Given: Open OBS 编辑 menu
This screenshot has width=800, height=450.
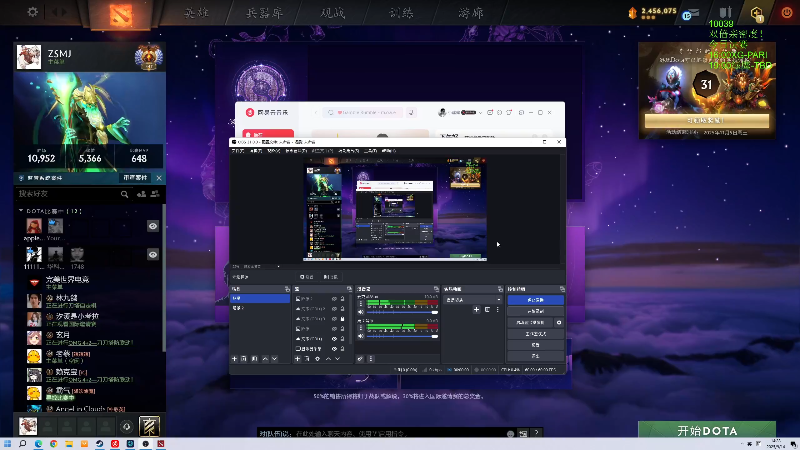Looking at the screenshot, I should coord(256,151).
